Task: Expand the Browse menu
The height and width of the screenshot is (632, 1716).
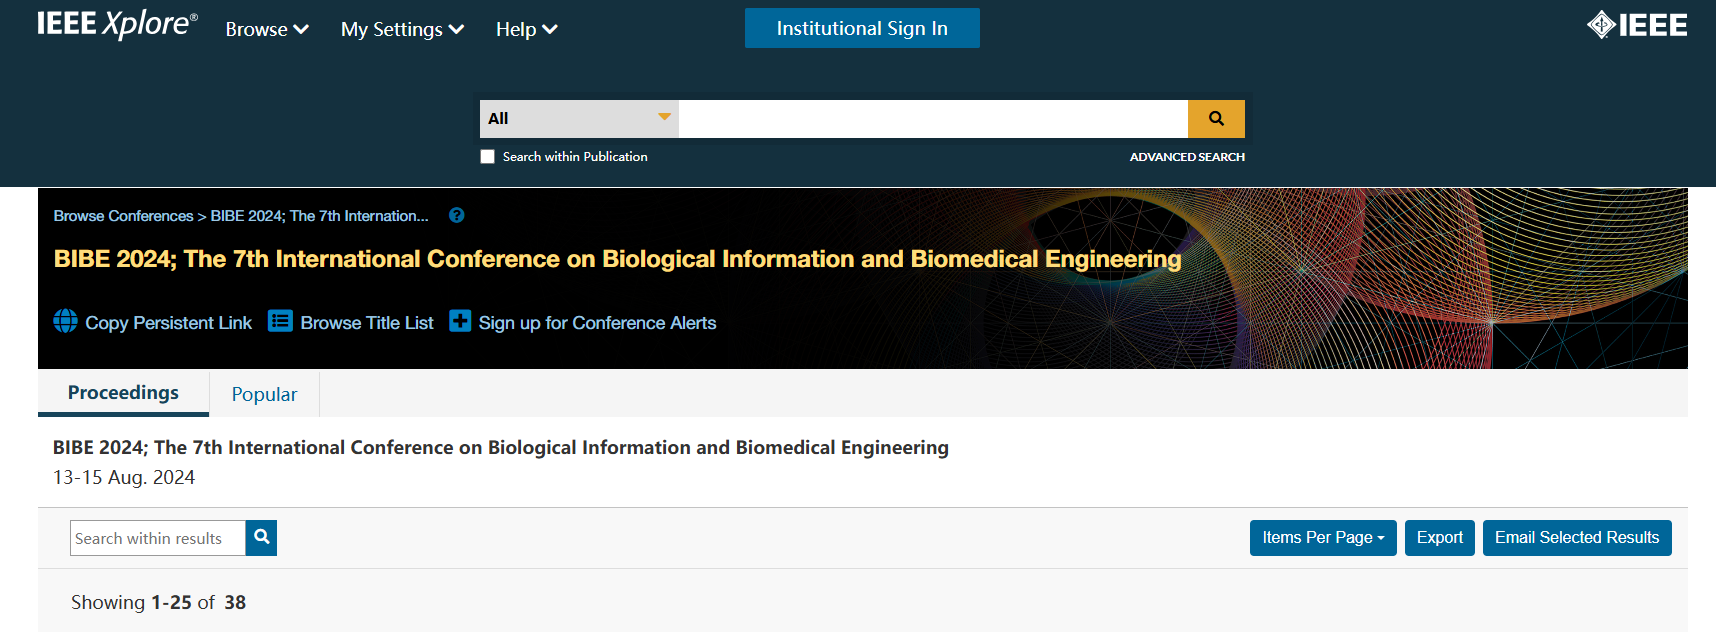Action: tap(267, 30)
